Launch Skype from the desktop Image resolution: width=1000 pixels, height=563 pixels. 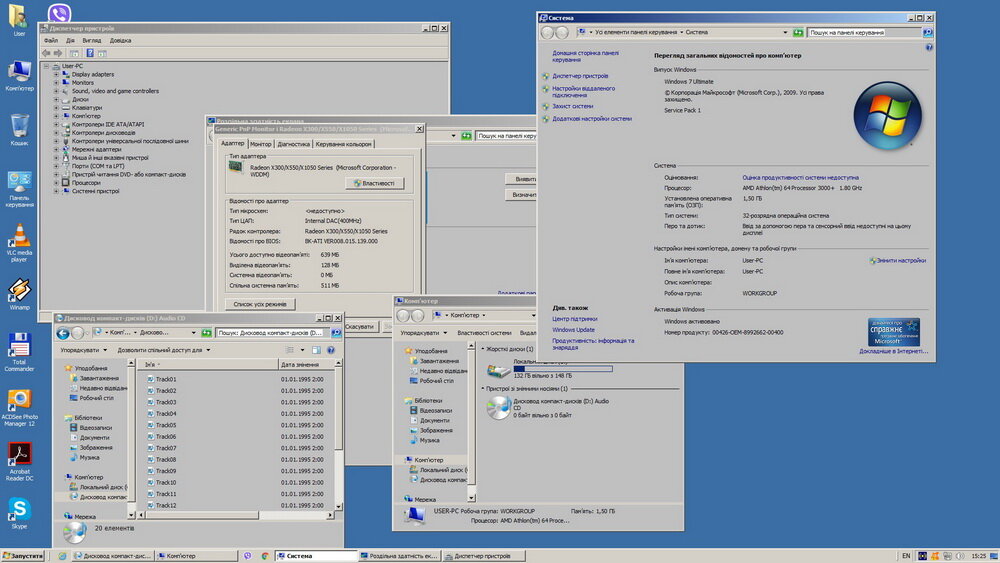pos(19,509)
